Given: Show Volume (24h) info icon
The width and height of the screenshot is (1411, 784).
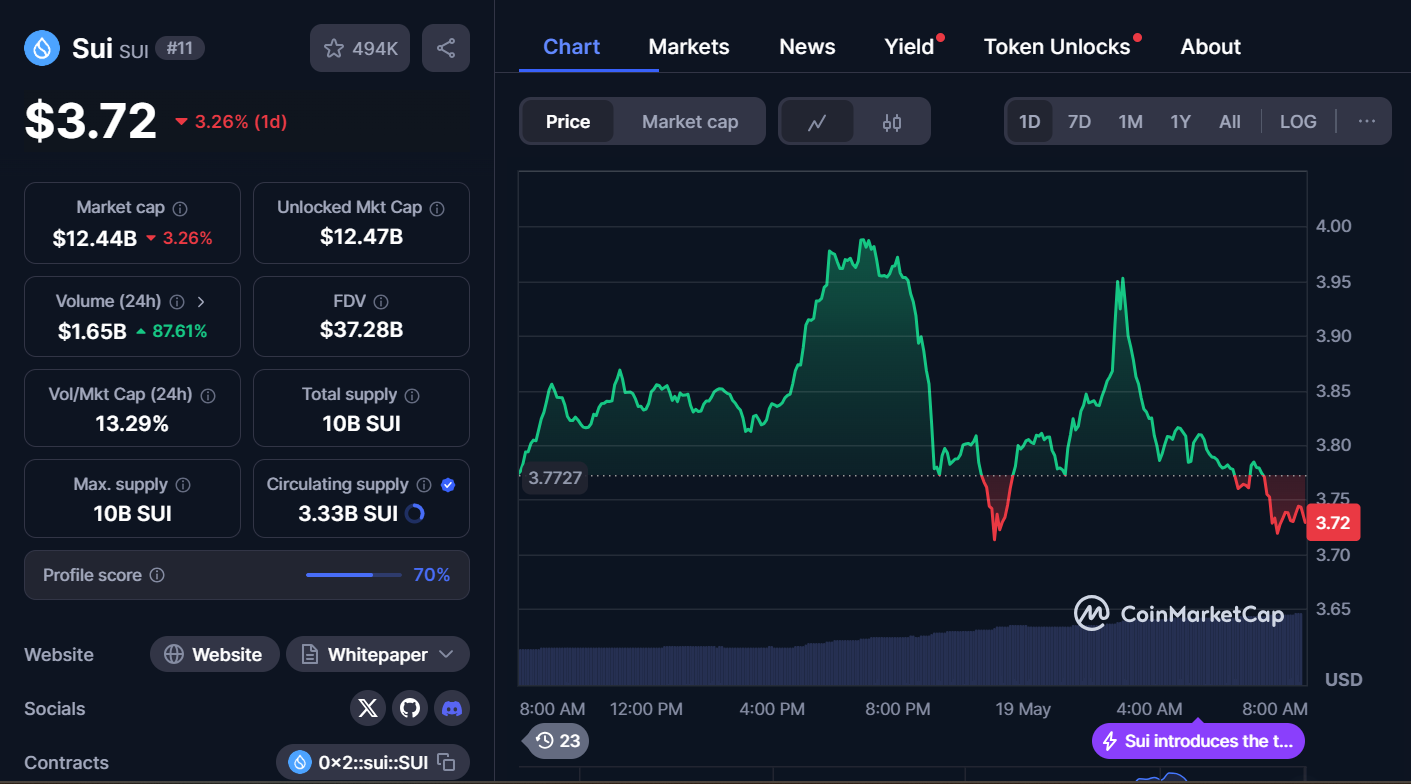Looking at the screenshot, I should pyautogui.click(x=177, y=301).
